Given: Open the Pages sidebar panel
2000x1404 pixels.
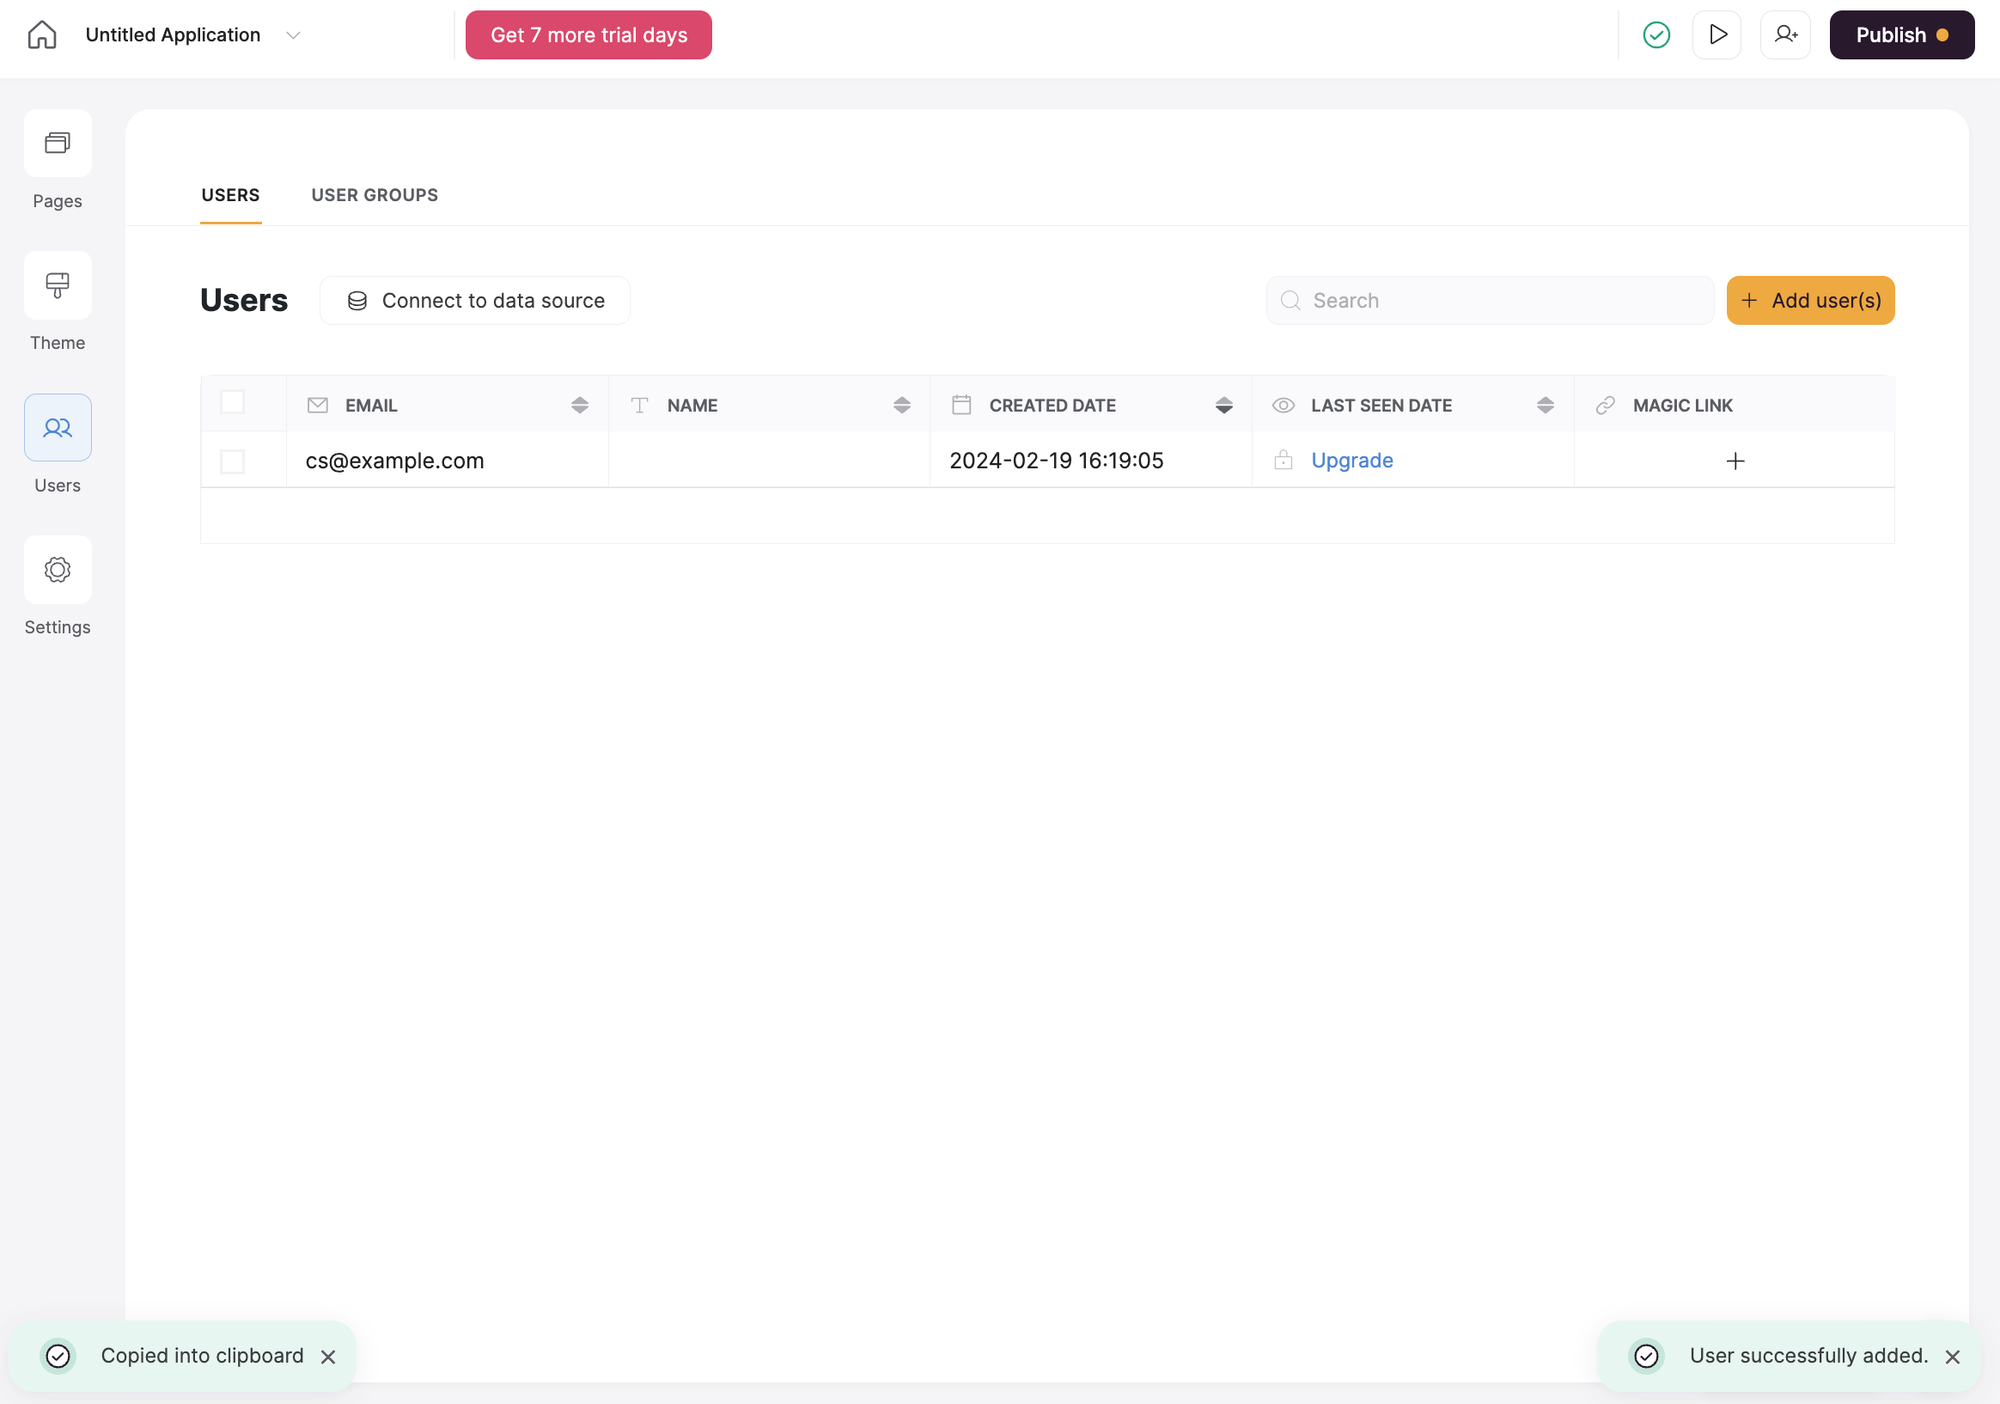Looking at the screenshot, I should click(58, 144).
